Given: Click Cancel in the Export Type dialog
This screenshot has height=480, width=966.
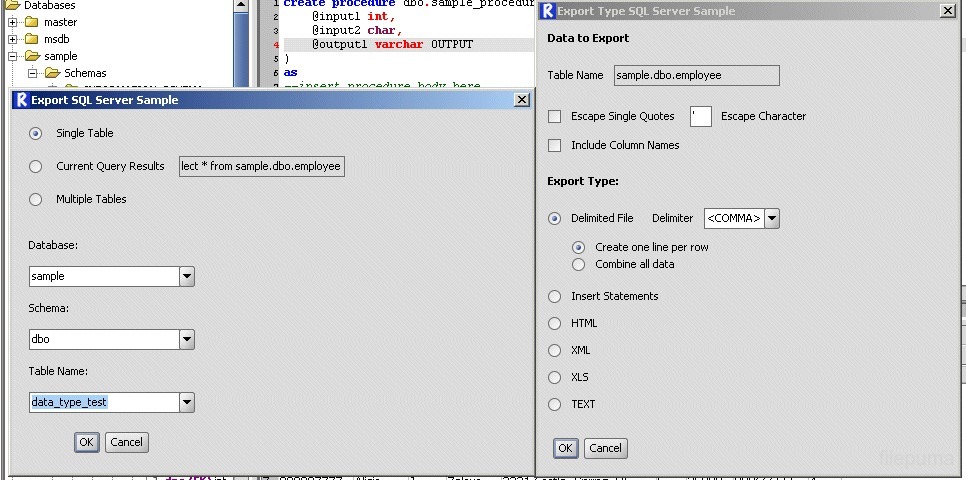Looking at the screenshot, I should point(606,448).
